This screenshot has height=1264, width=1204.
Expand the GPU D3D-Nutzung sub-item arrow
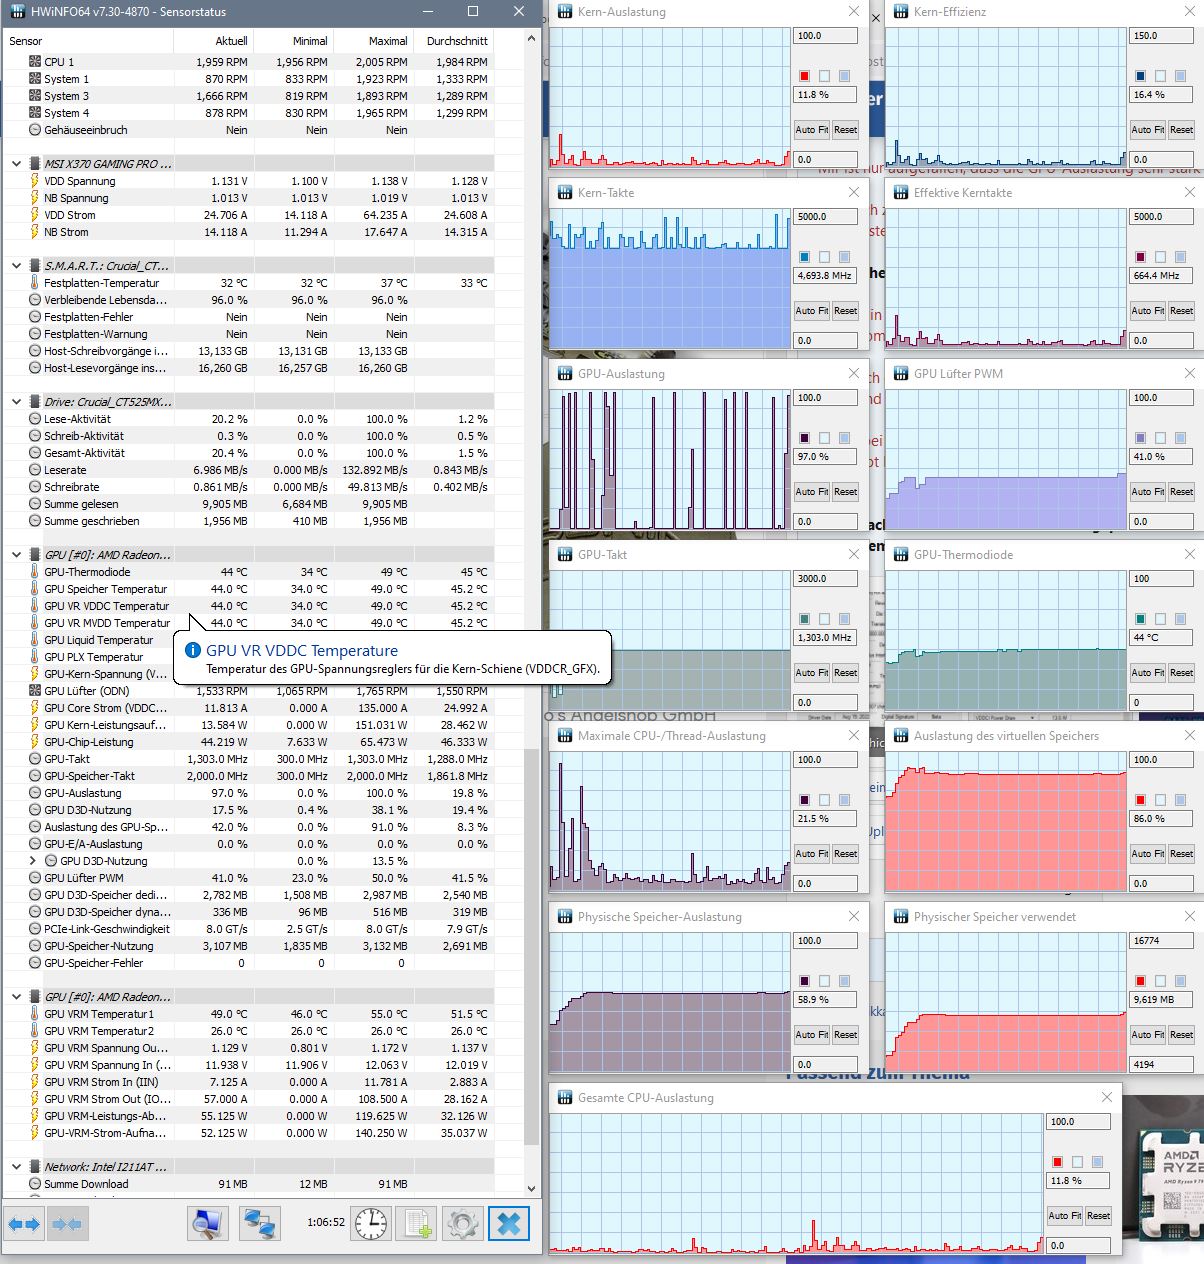coord(33,861)
